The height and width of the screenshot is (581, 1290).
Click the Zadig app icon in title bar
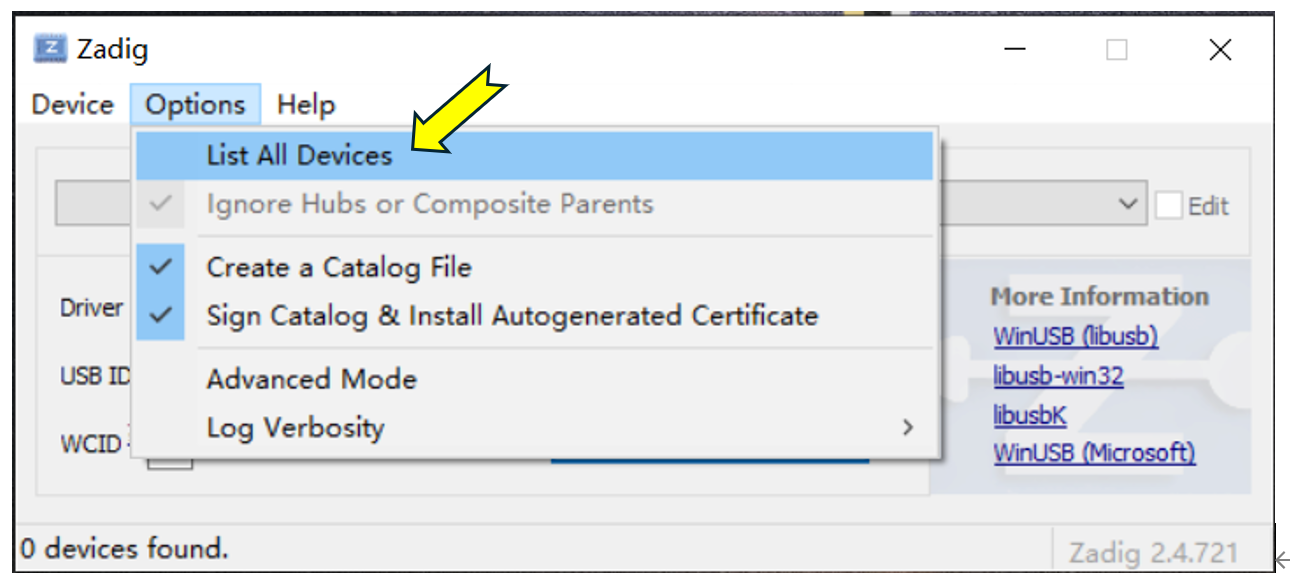pos(50,49)
